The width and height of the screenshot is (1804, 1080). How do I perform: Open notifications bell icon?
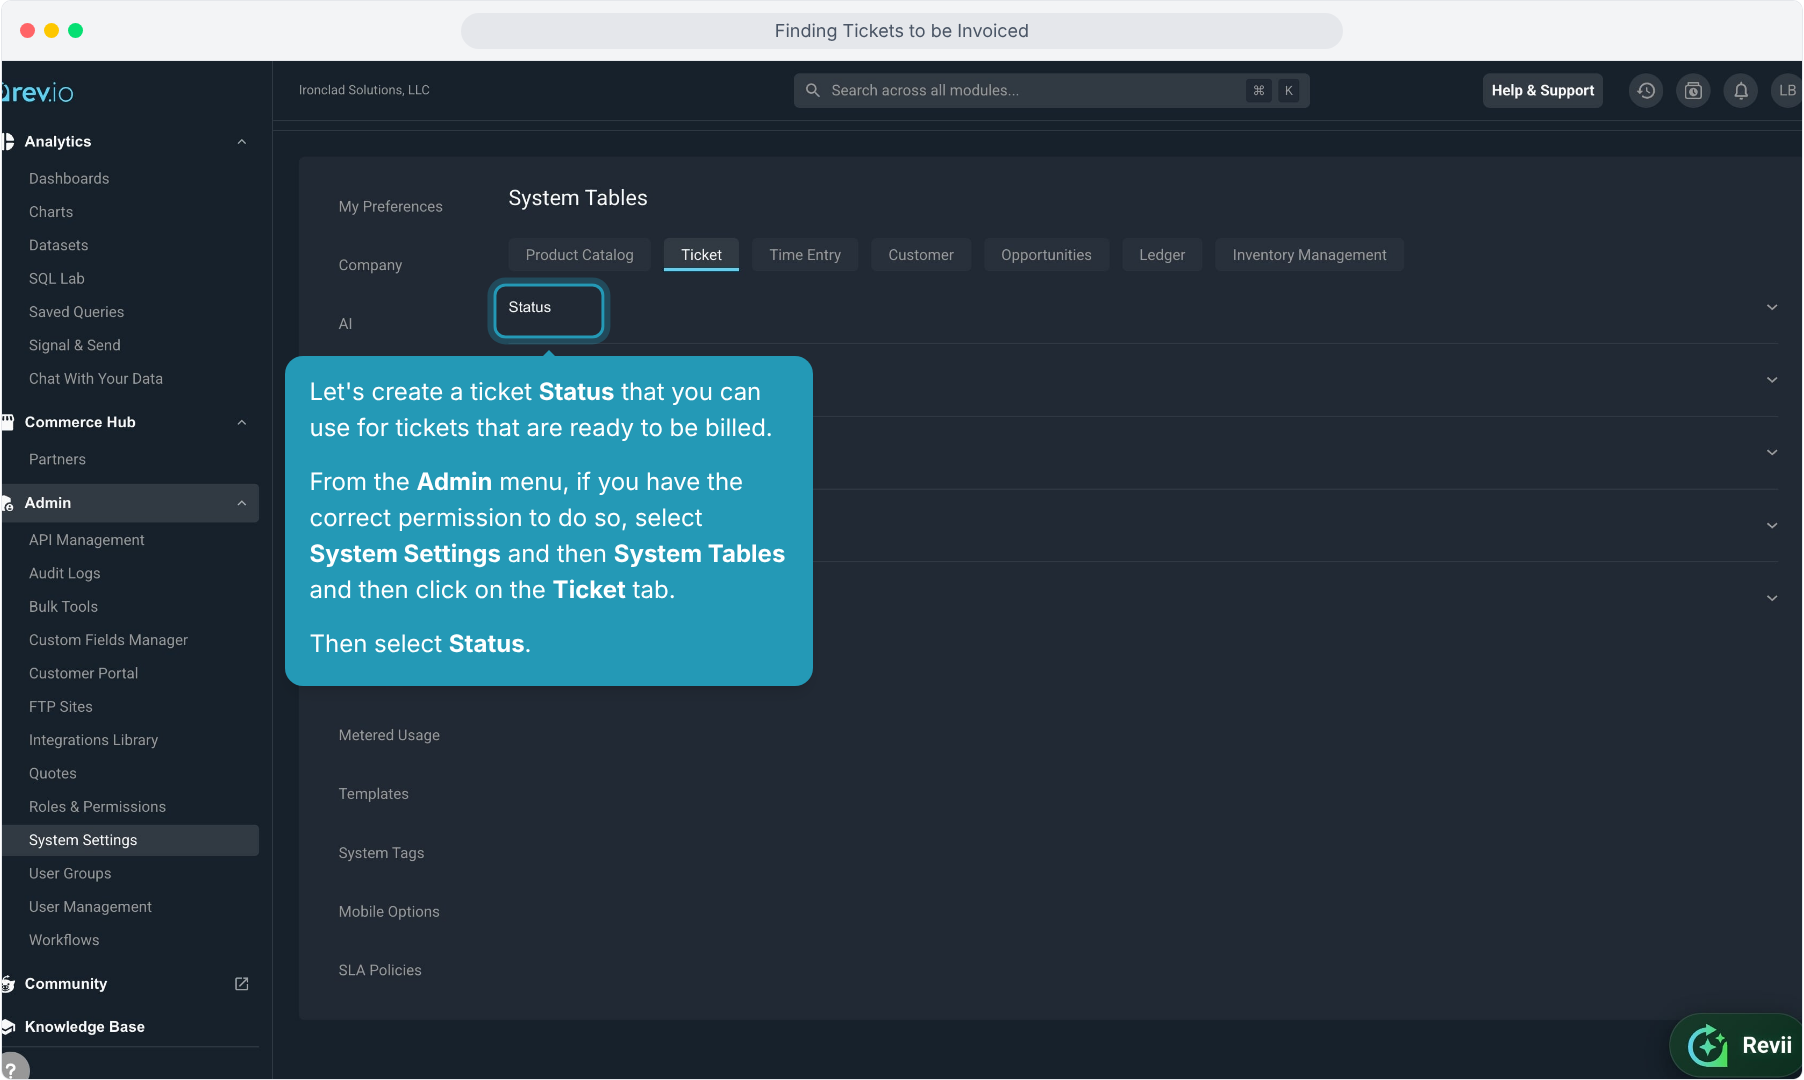coord(1741,91)
